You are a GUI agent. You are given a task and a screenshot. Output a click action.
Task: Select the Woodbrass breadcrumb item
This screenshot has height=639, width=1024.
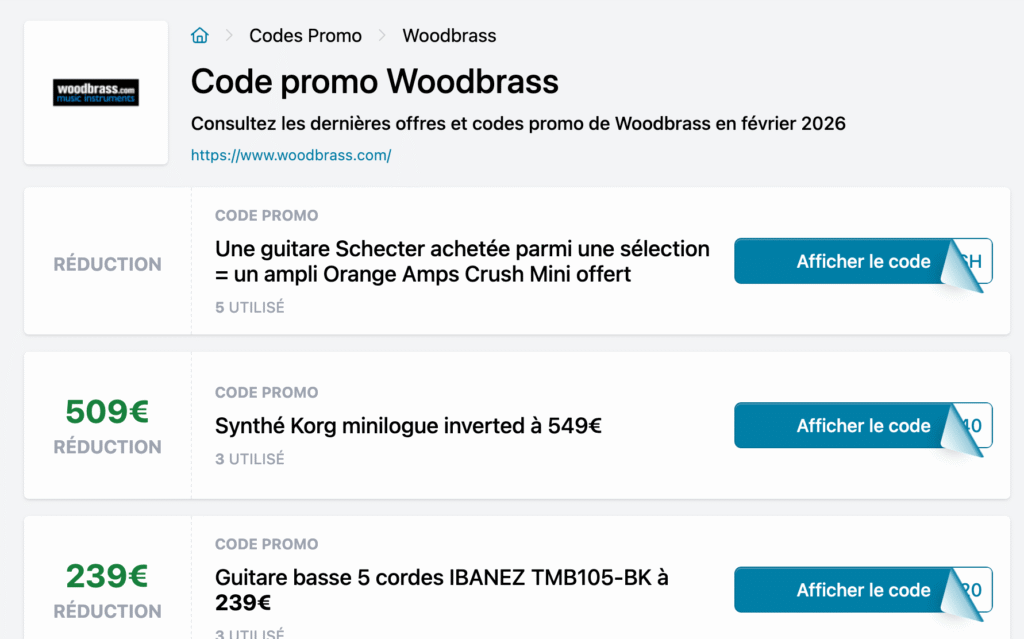click(x=449, y=35)
